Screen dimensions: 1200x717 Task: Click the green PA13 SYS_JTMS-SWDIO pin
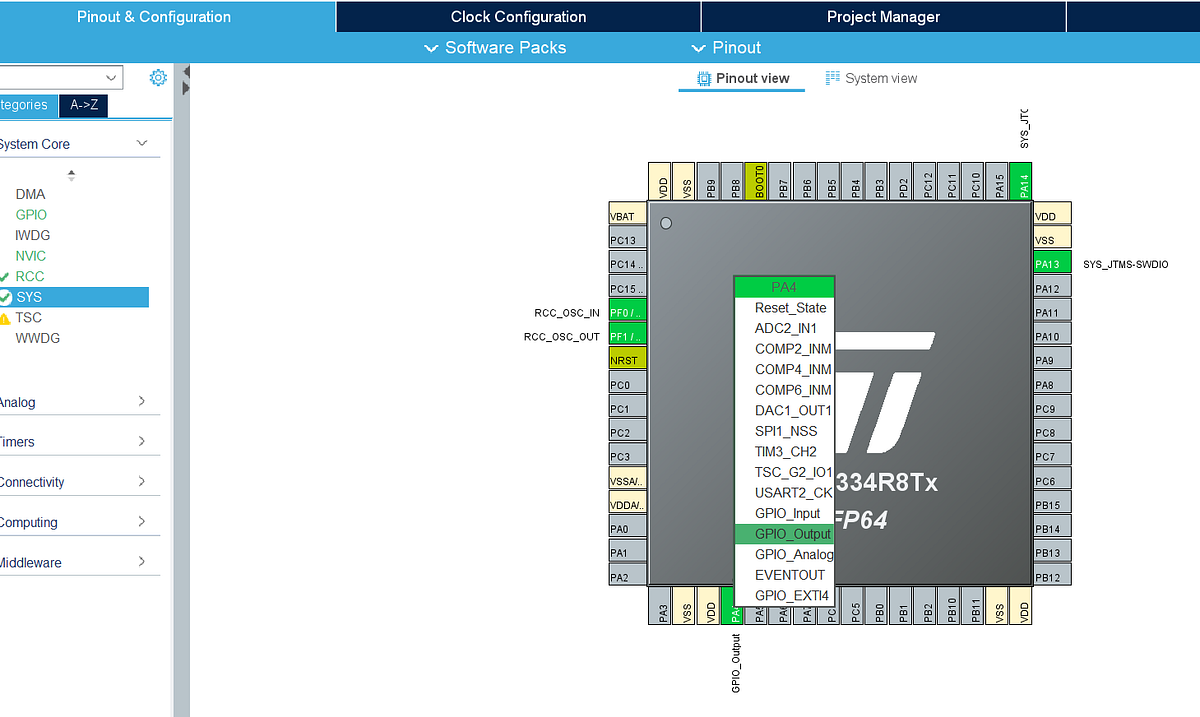(1051, 263)
